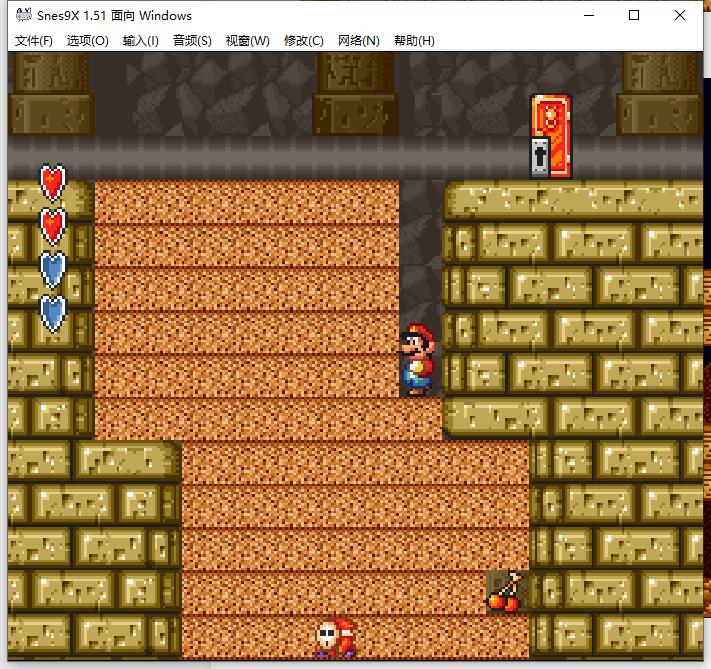
Task: Open the 音频(S) menu
Action: pyautogui.click(x=192, y=41)
